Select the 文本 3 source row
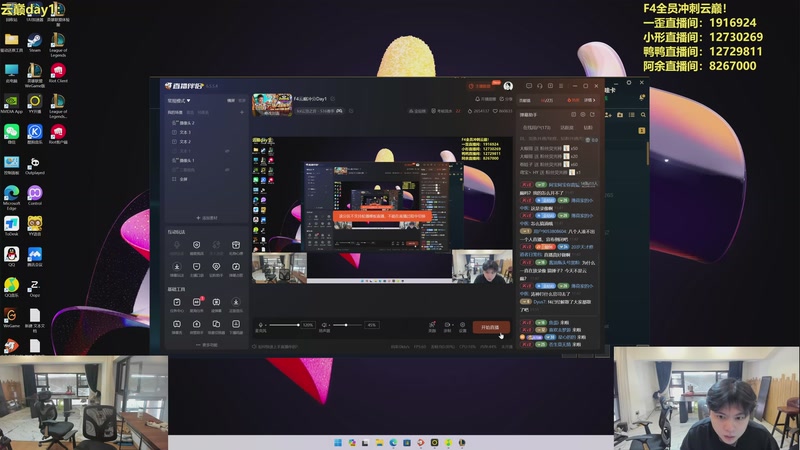 204,132
